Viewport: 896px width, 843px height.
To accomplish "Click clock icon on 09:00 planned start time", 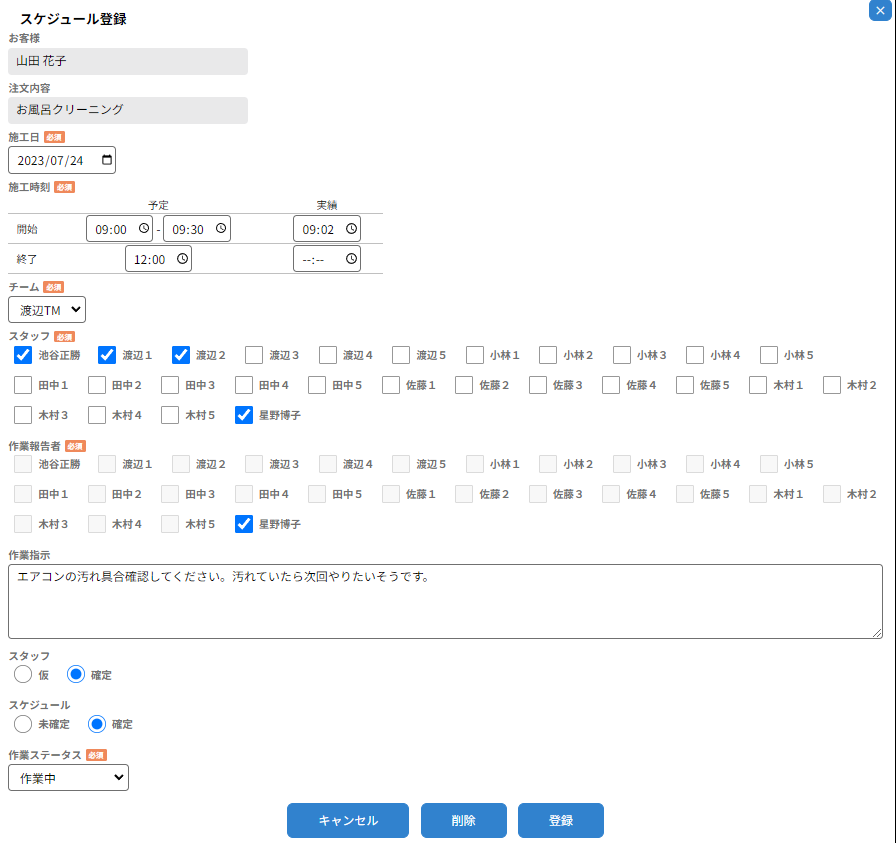I will pyautogui.click(x=144, y=229).
